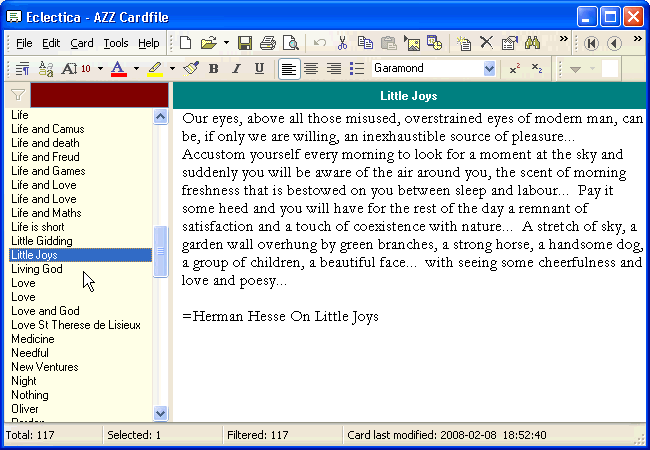Image resolution: width=650 pixels, height=450 pixels.
Task: Delete the card with the X icon
Action: click(x=486, y=43)
